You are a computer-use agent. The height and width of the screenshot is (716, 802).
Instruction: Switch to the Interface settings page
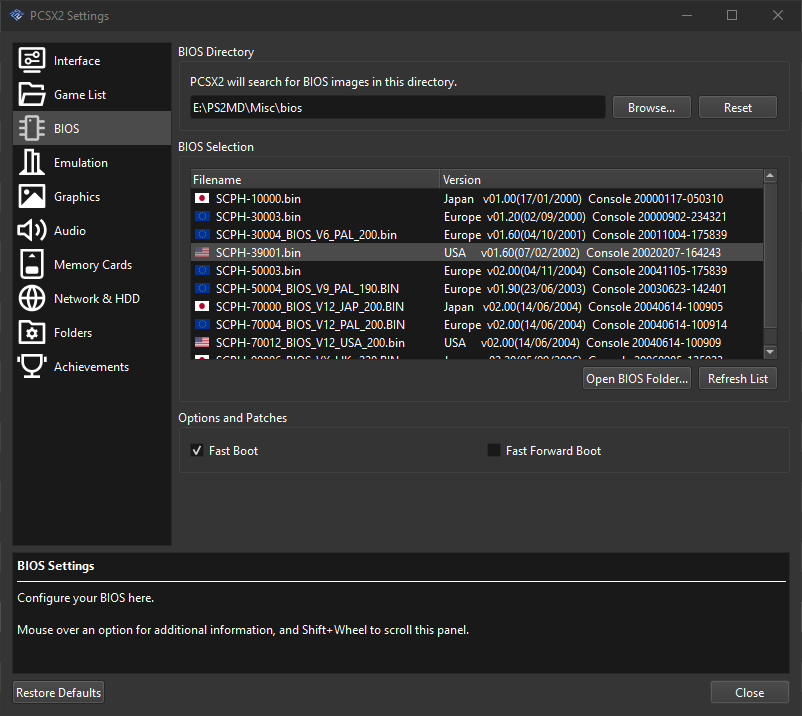92,60
